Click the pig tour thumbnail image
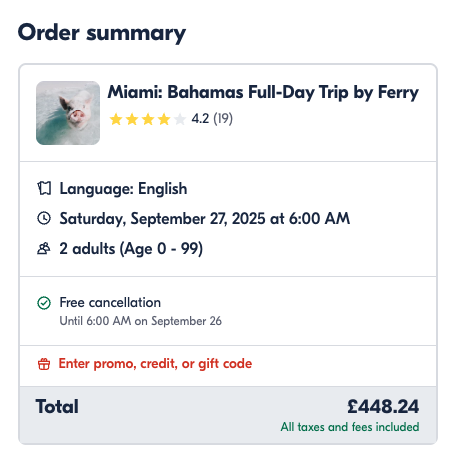The image size is (449, 458). tap(68, 113)
